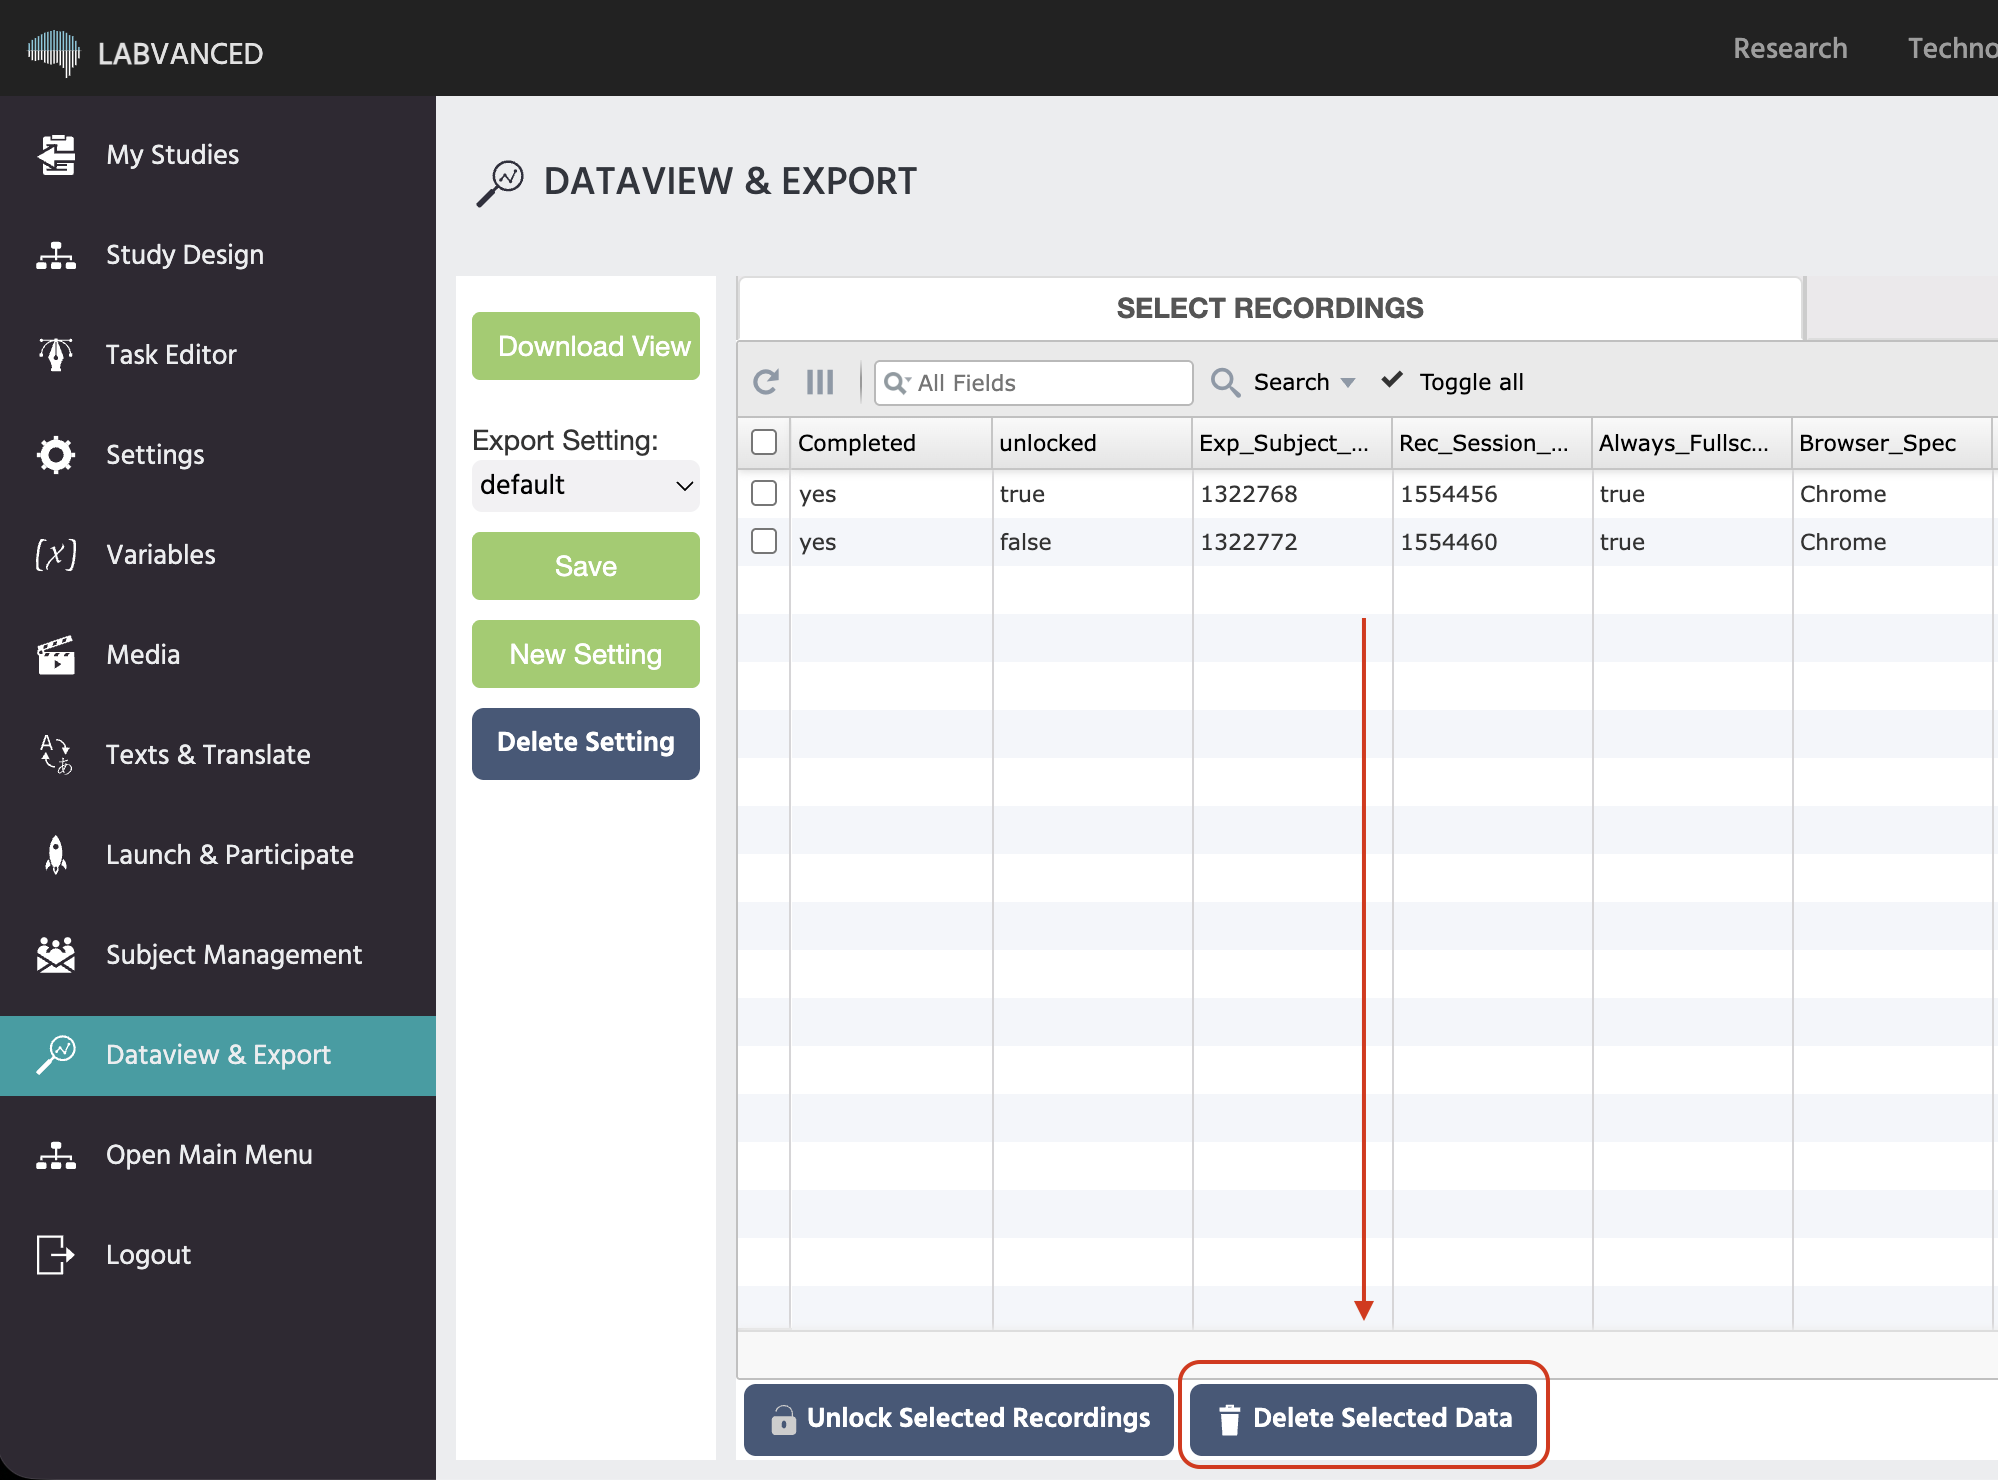Click the Browser_Spec column header
Viewport: 1998px width, 1480px height.
click(1892, 443)
